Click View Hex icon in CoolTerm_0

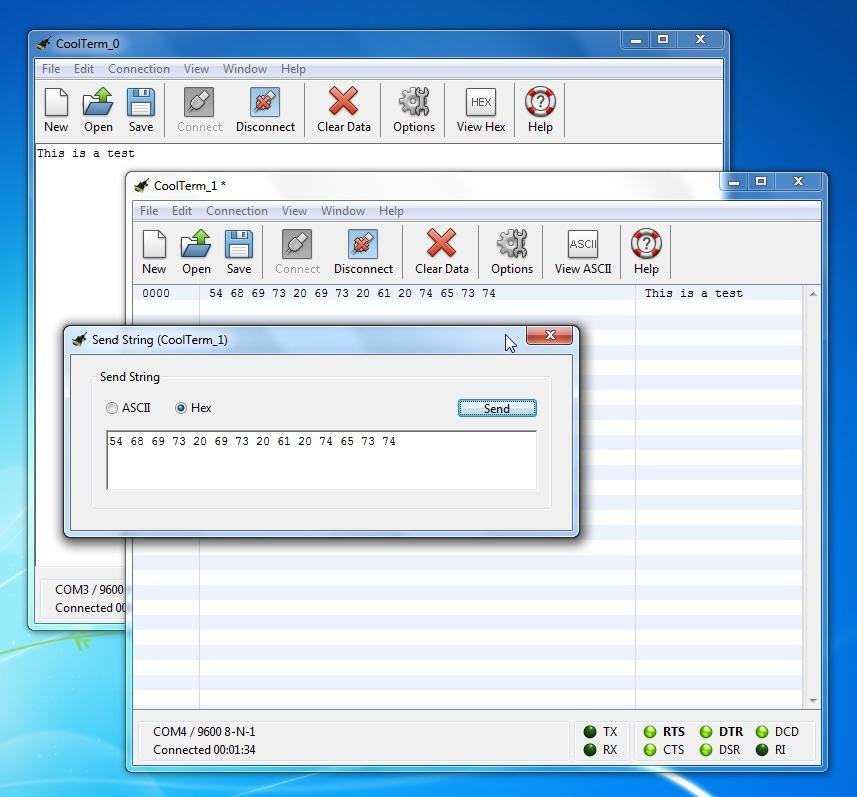tap(481, 103)
